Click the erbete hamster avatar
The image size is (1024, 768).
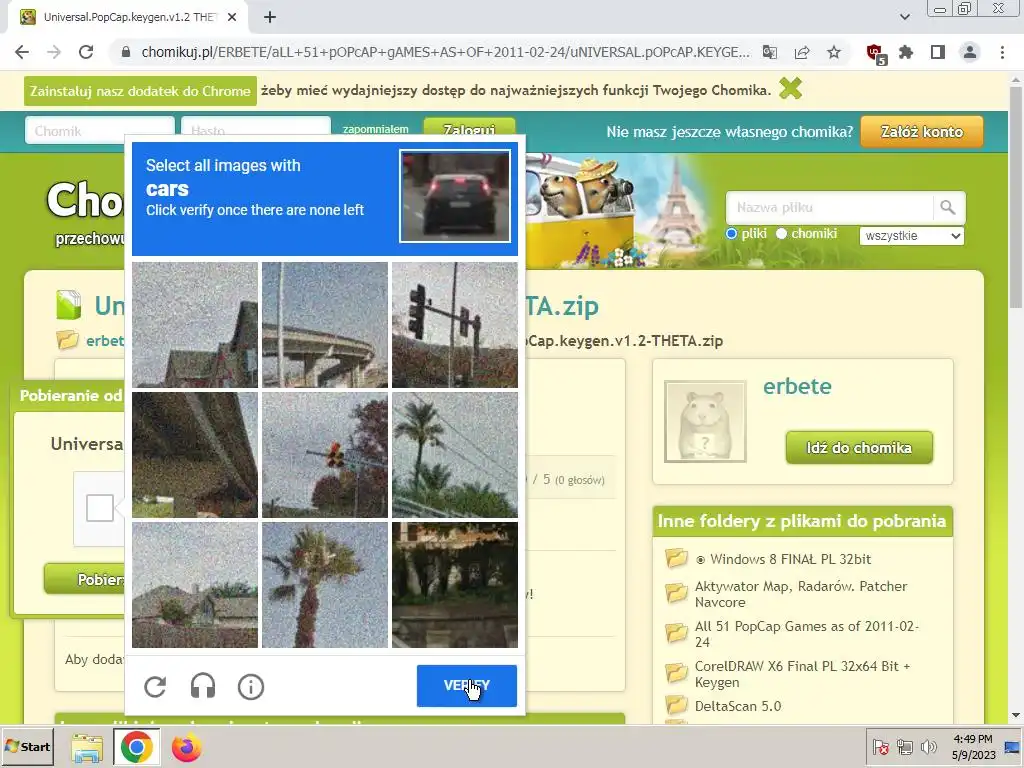point(705,422)
